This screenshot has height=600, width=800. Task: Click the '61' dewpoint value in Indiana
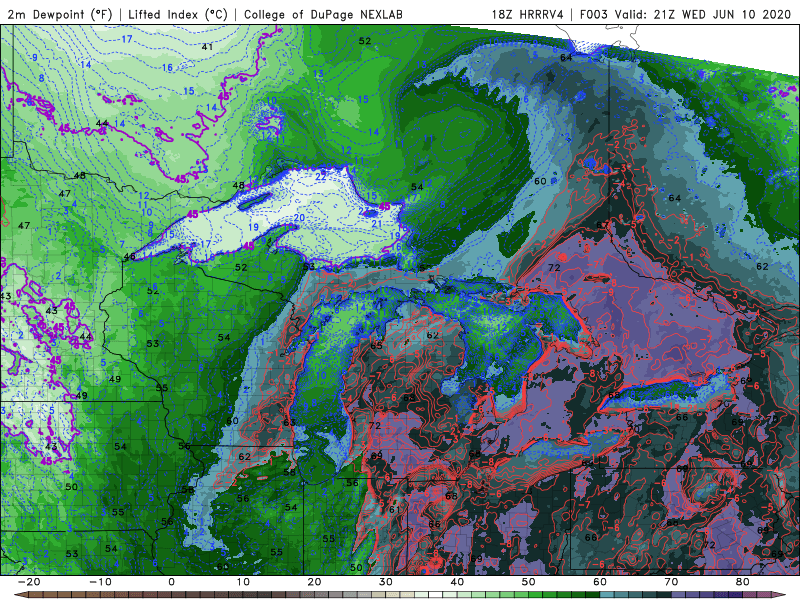[x=394, y=509]
